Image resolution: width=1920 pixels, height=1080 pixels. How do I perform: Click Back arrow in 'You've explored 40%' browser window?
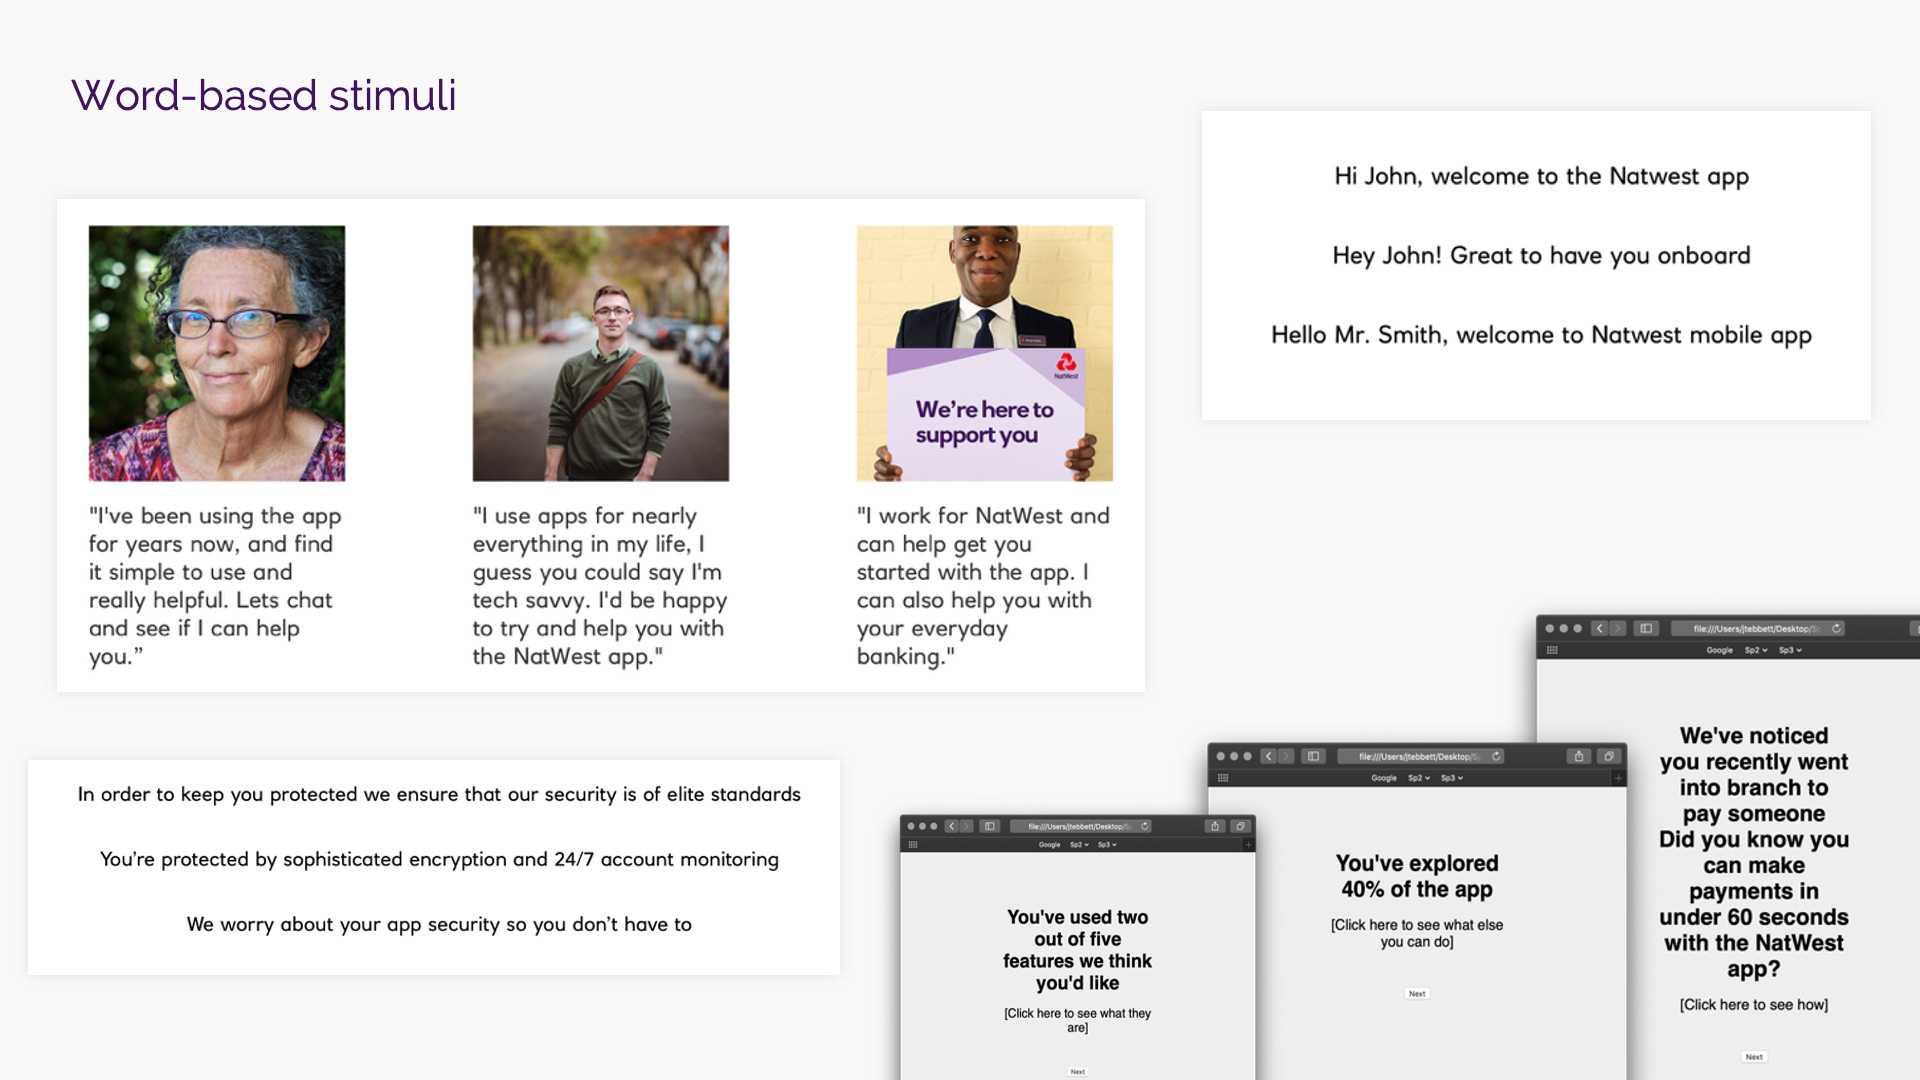1268,756
